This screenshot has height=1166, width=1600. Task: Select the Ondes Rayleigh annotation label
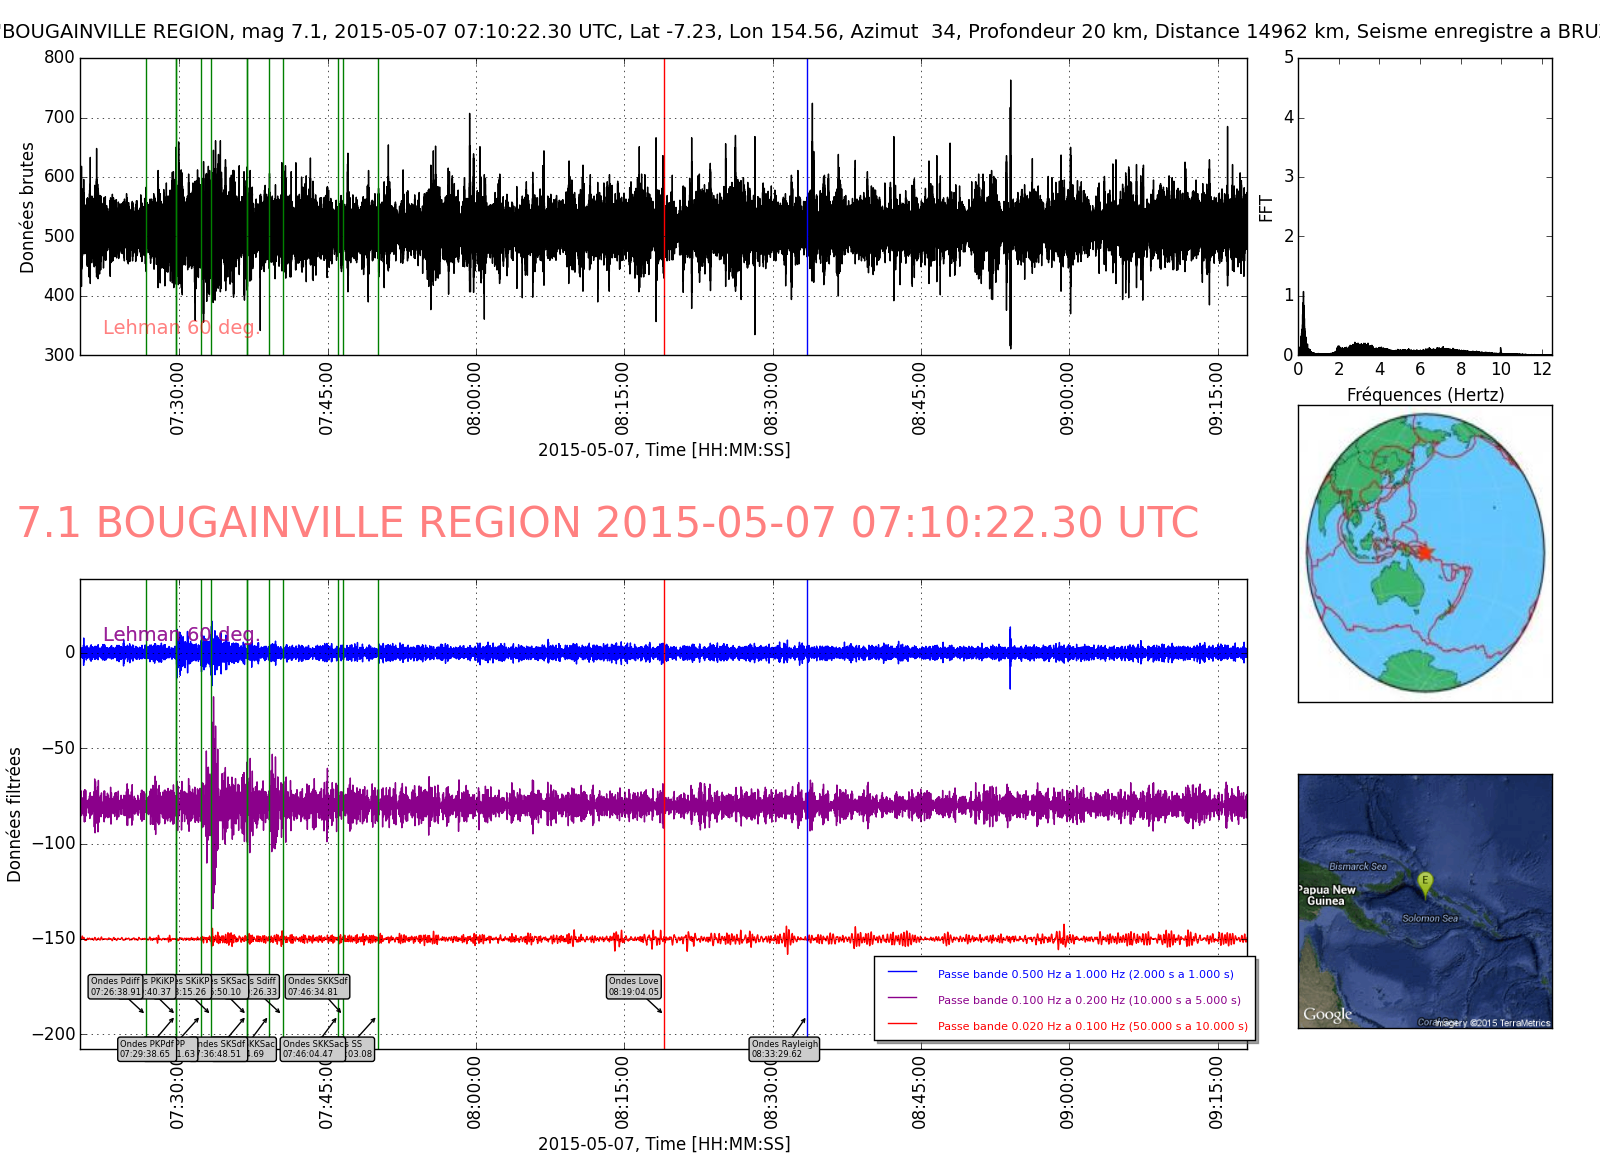(784, 1049)
